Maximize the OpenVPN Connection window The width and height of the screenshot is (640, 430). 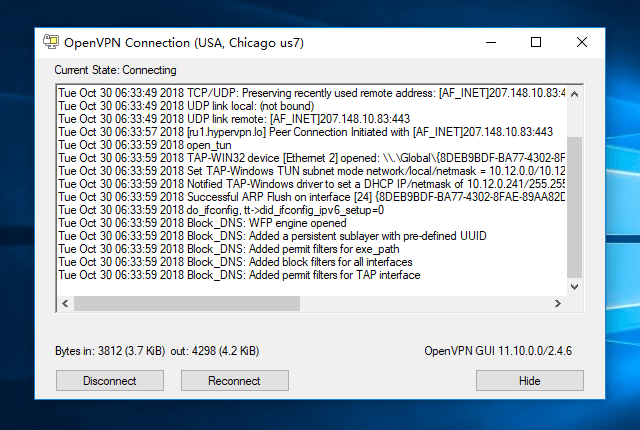(536, 42)
